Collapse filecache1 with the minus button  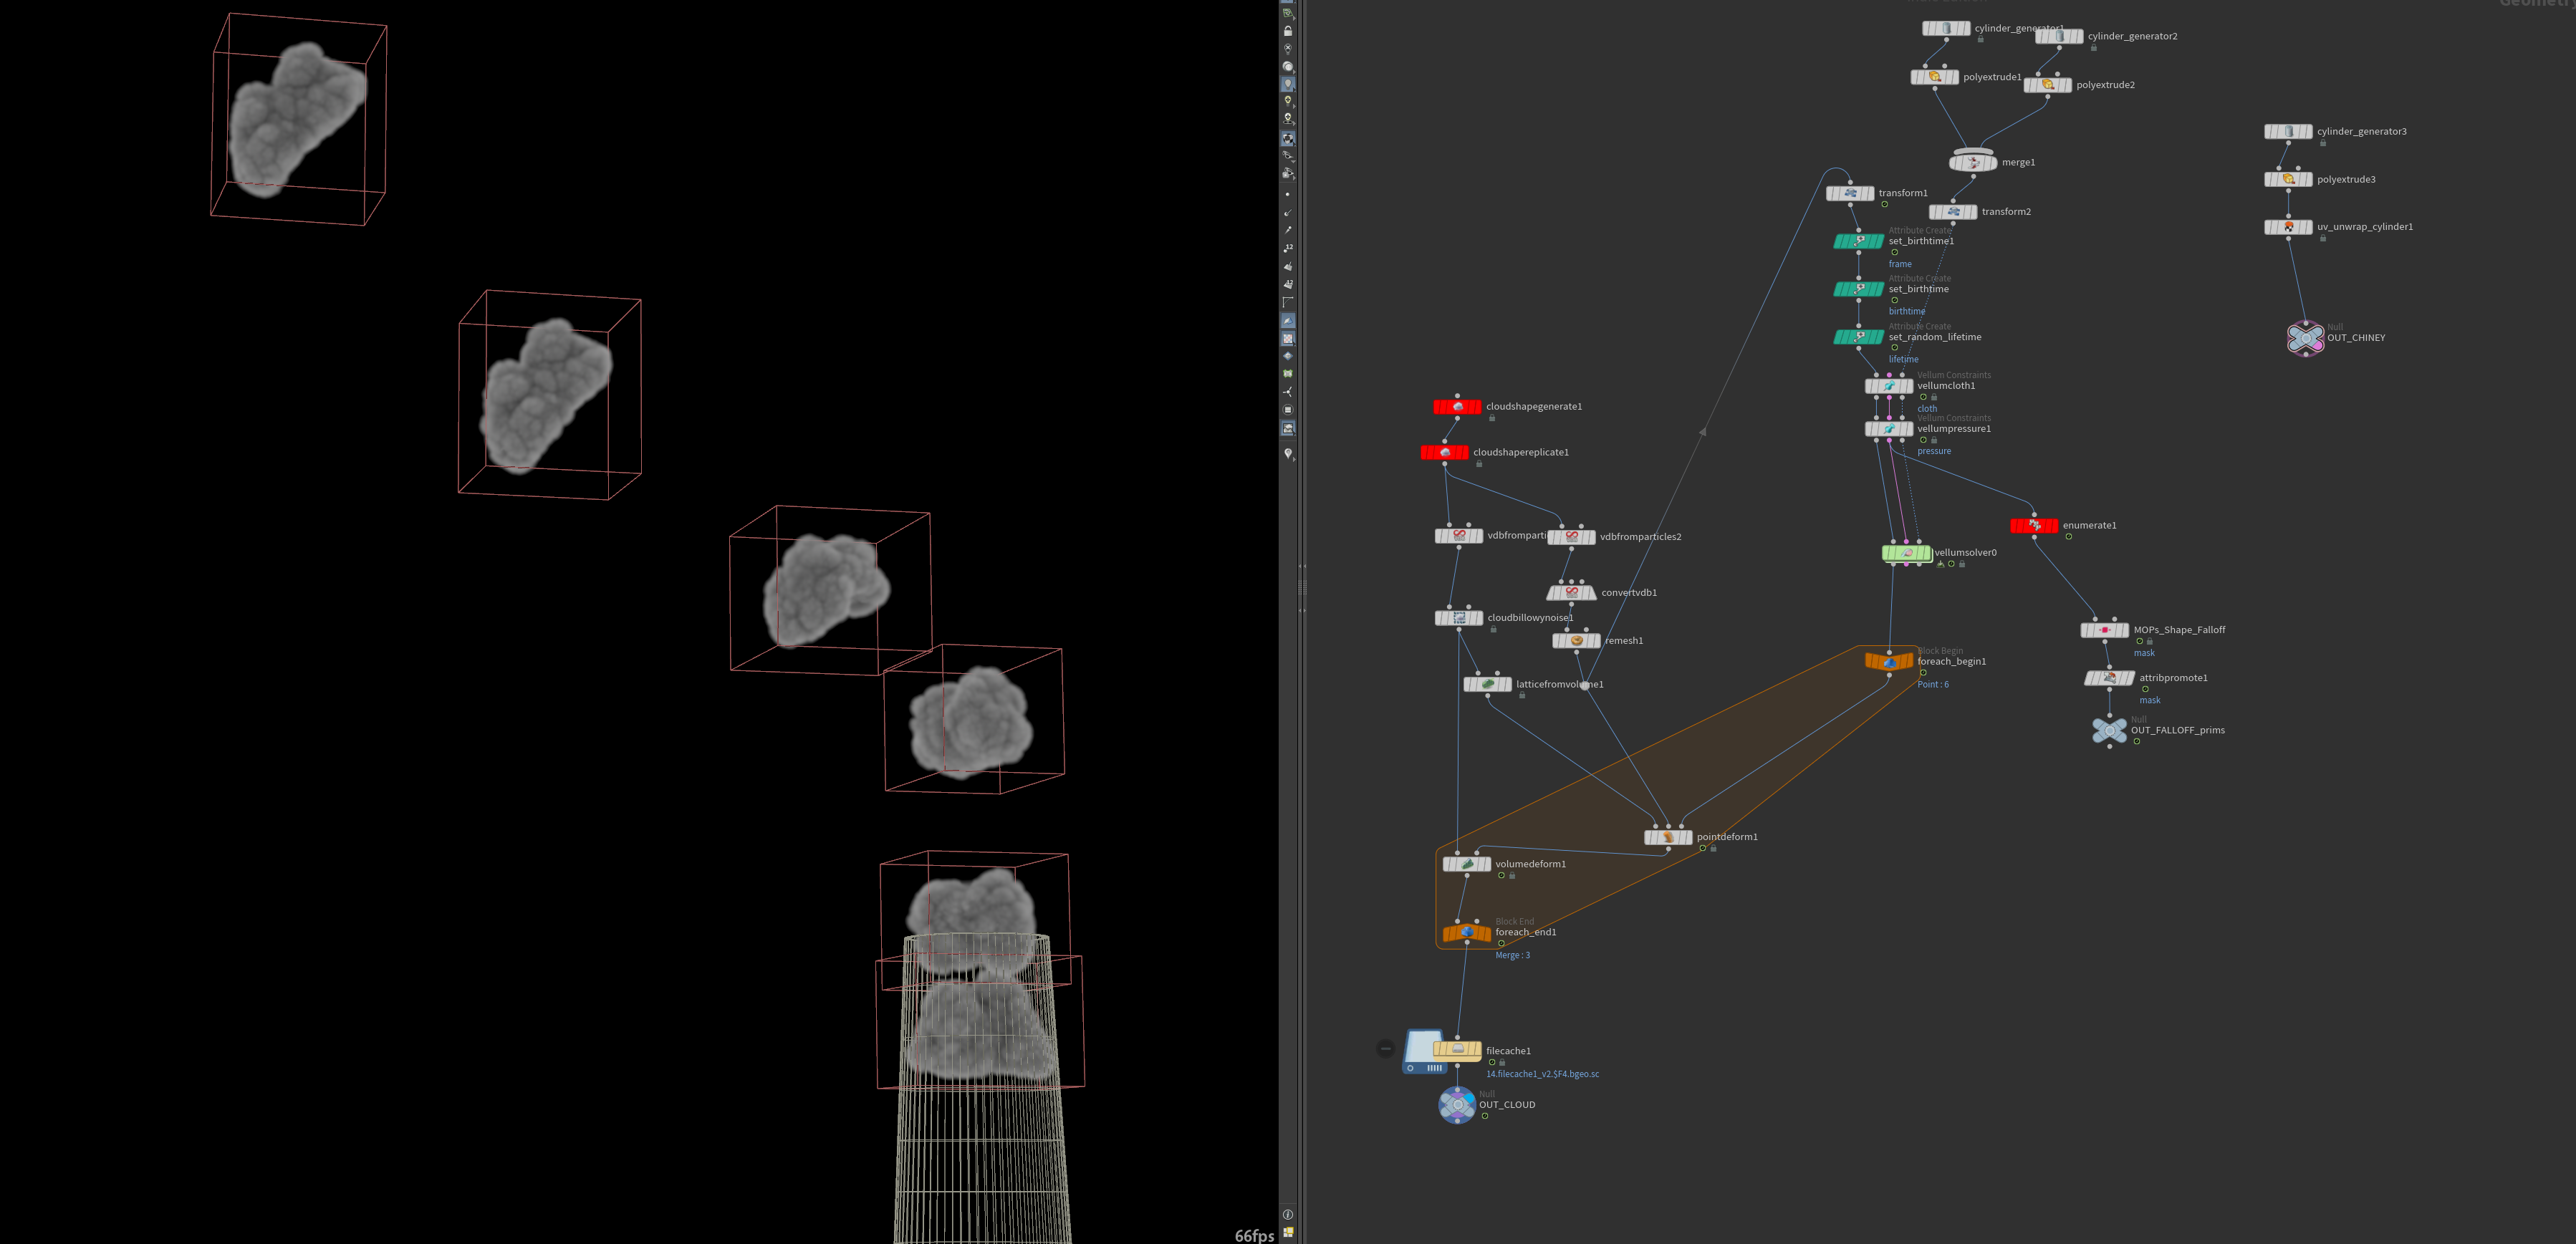[x=1385, y=1048]
